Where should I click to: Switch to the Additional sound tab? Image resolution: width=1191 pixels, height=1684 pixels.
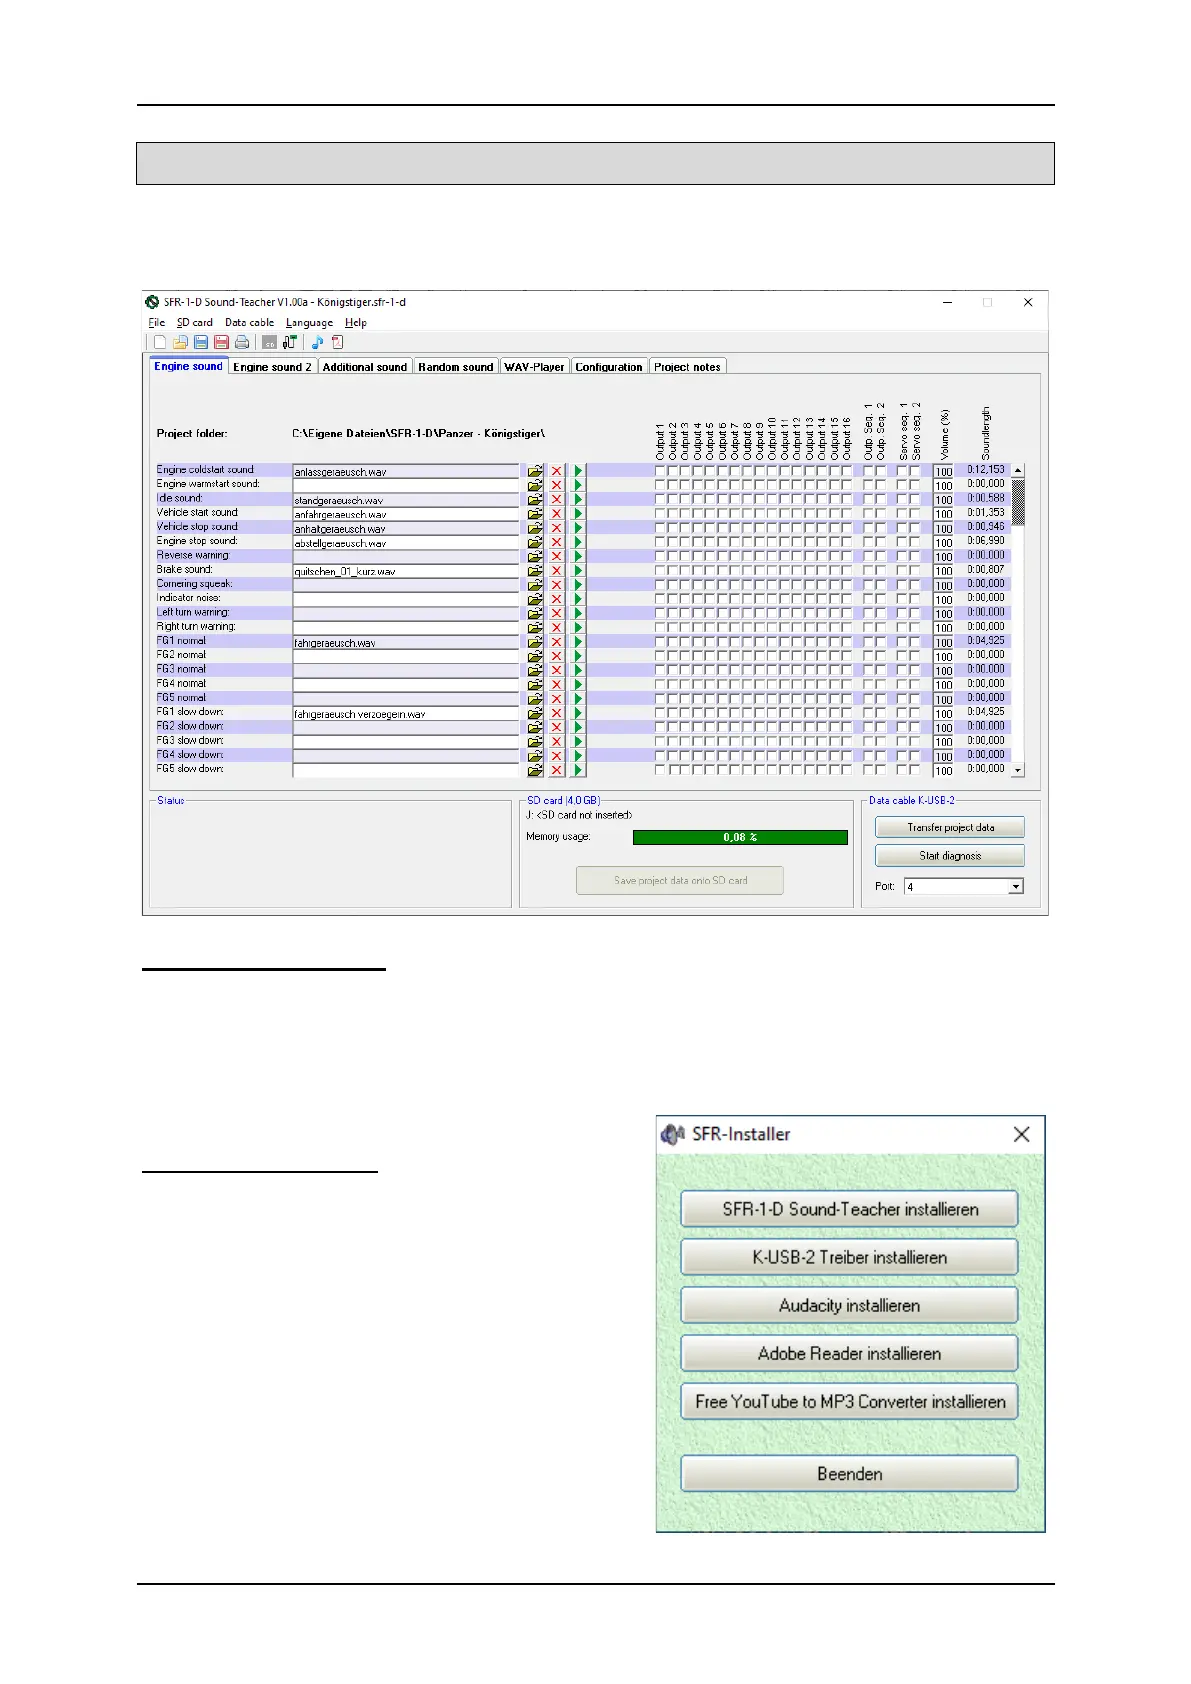(x=365, y=367)
